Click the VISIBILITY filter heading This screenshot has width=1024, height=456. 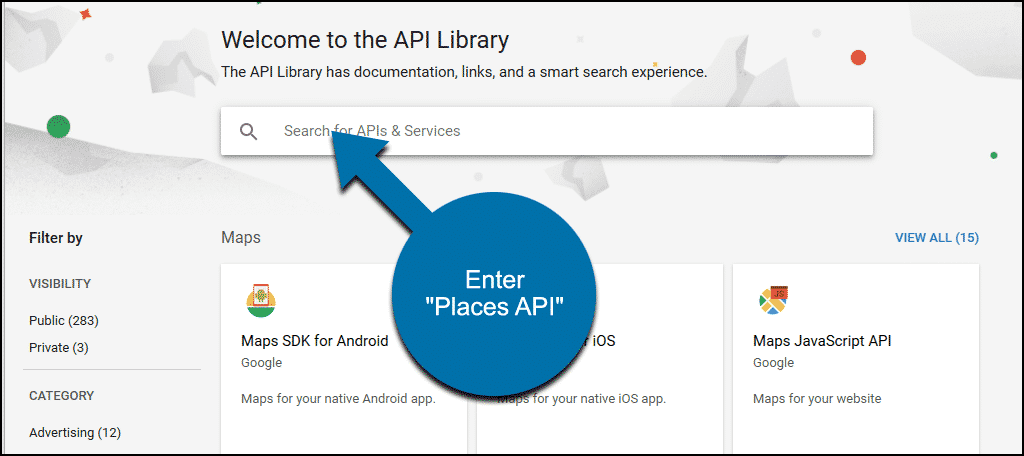pyautogui.click(x=60, y=284)
